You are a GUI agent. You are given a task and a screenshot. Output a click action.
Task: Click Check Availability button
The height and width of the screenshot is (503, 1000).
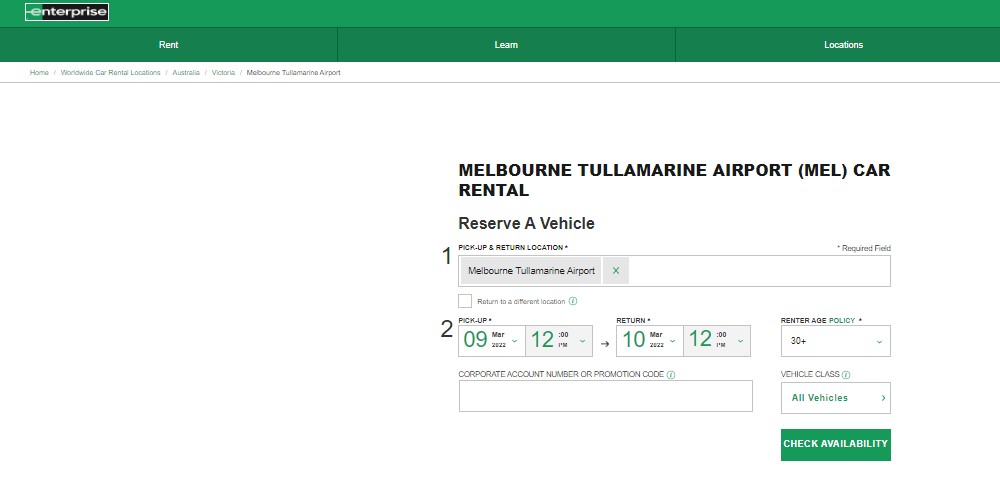(x=835, y=444)
